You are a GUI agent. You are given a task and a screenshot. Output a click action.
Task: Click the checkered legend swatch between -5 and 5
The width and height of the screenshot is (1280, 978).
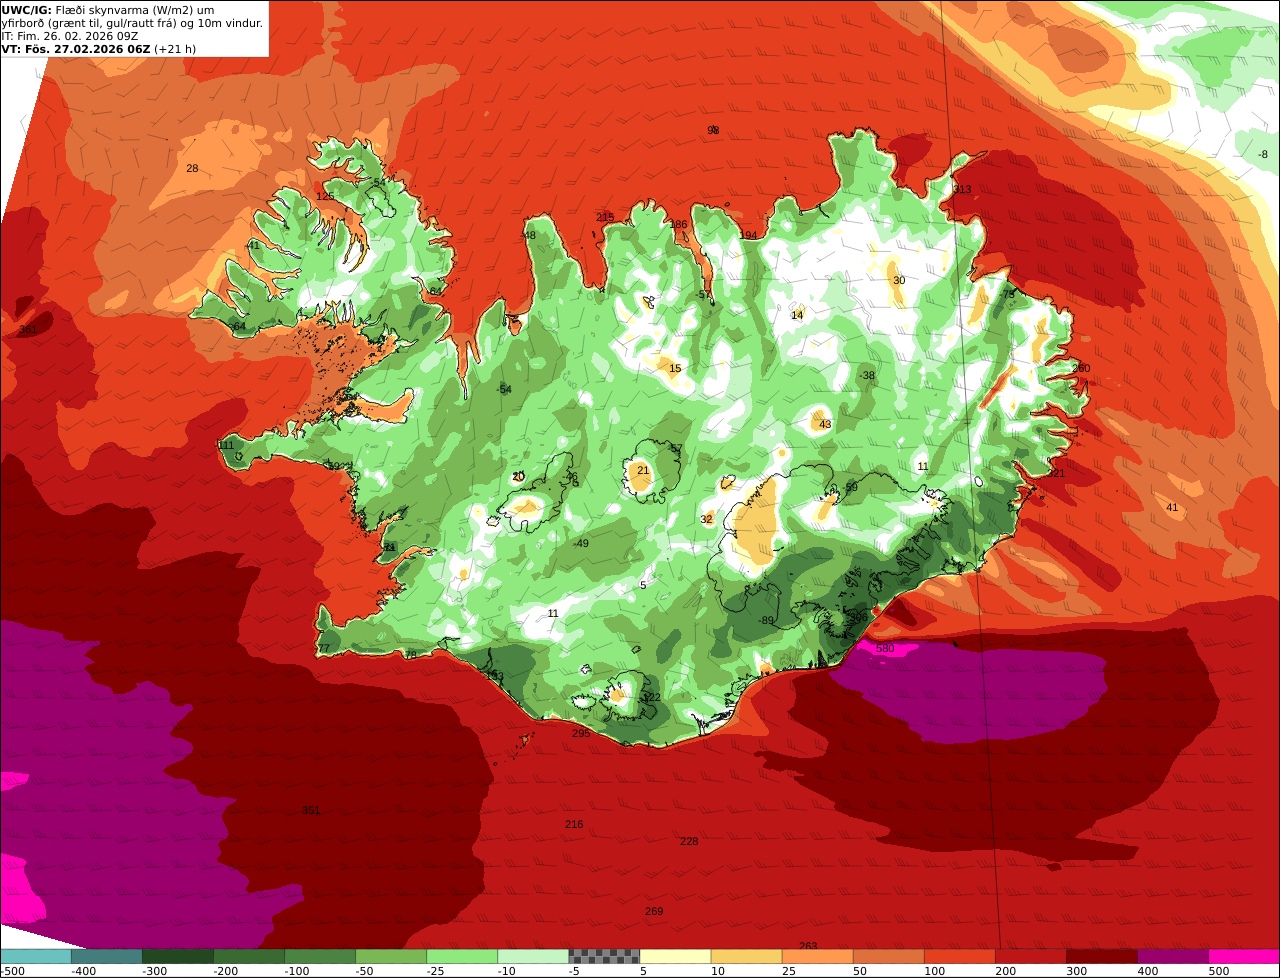(604, 956)
